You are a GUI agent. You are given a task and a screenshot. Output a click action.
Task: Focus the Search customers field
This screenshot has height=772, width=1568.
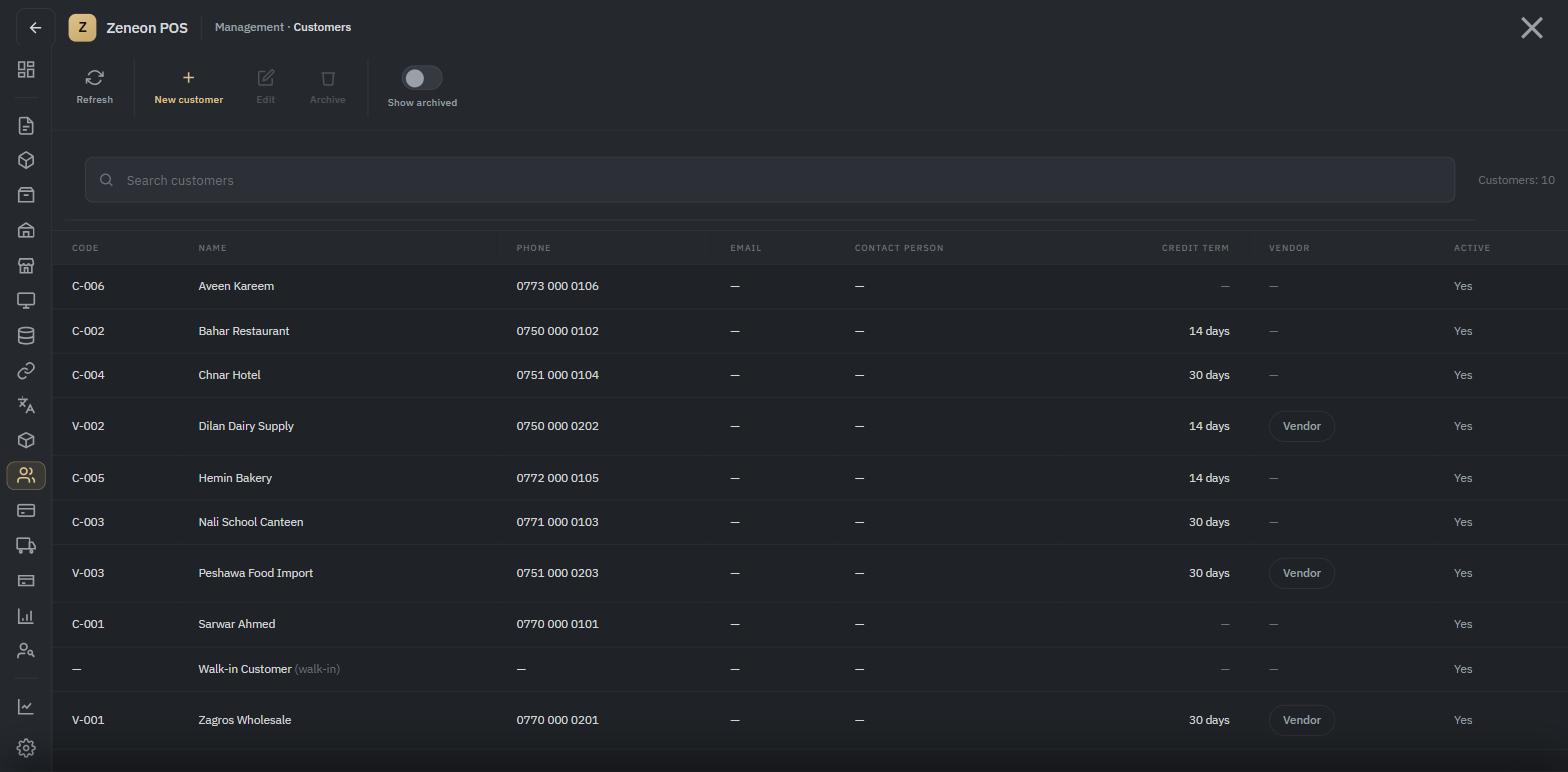click(769, 180)
